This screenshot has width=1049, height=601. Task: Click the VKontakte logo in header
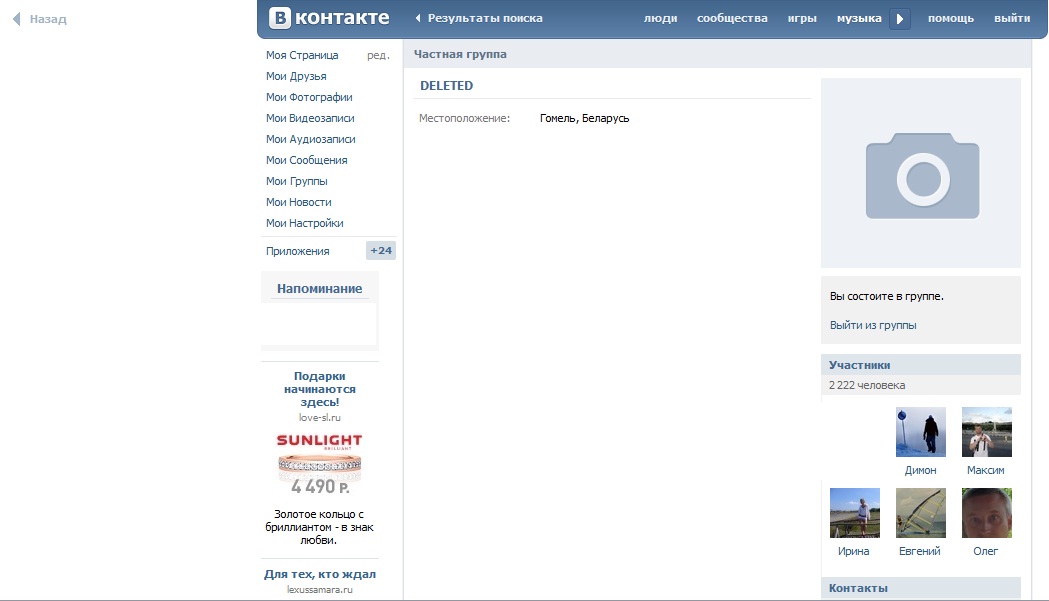point(329,18)
